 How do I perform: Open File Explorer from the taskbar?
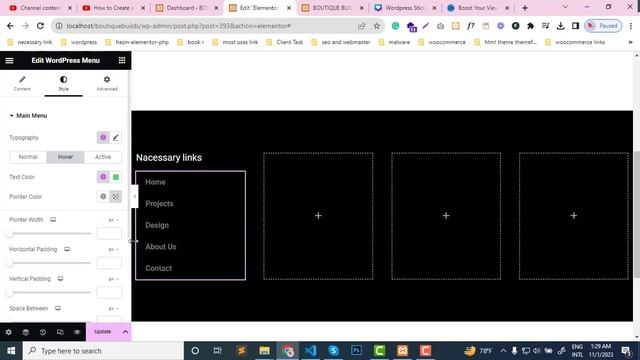coord(264,351)
